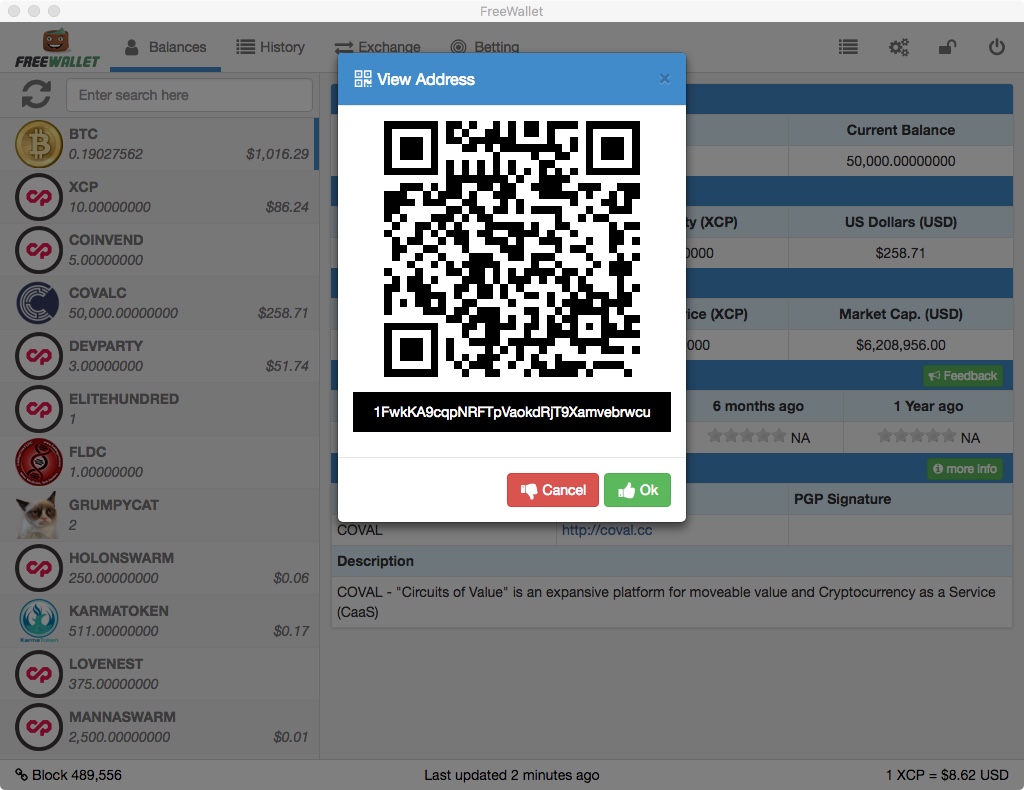Select the COVALC token icon

tap(39, 302)
